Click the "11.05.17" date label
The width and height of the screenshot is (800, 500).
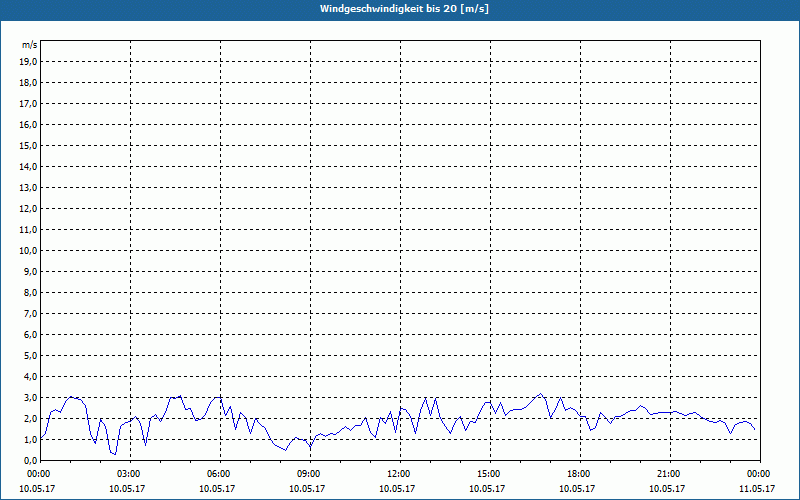[757, 489]
